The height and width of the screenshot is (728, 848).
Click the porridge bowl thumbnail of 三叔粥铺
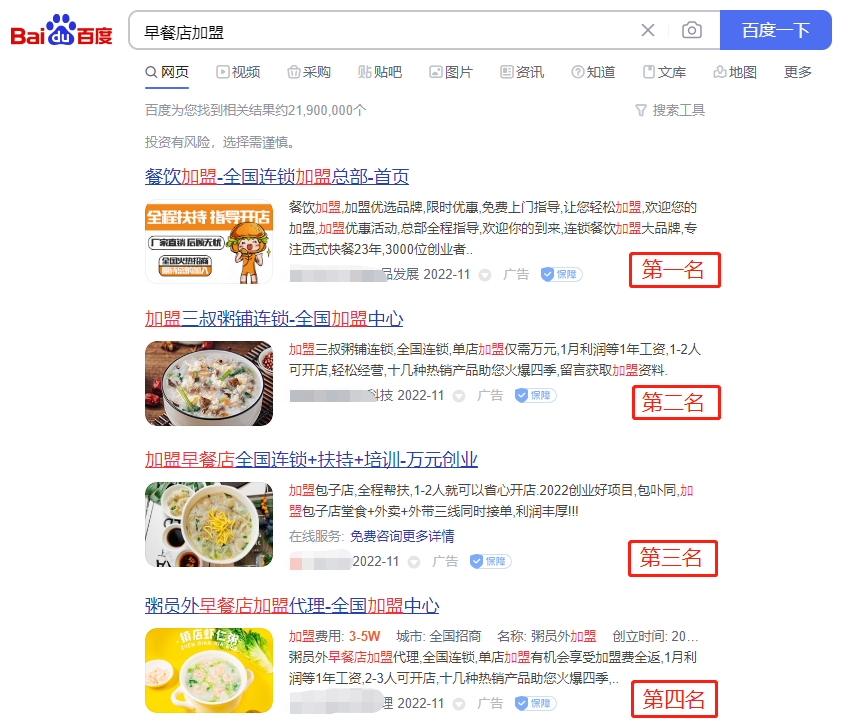tap(209, 383)
